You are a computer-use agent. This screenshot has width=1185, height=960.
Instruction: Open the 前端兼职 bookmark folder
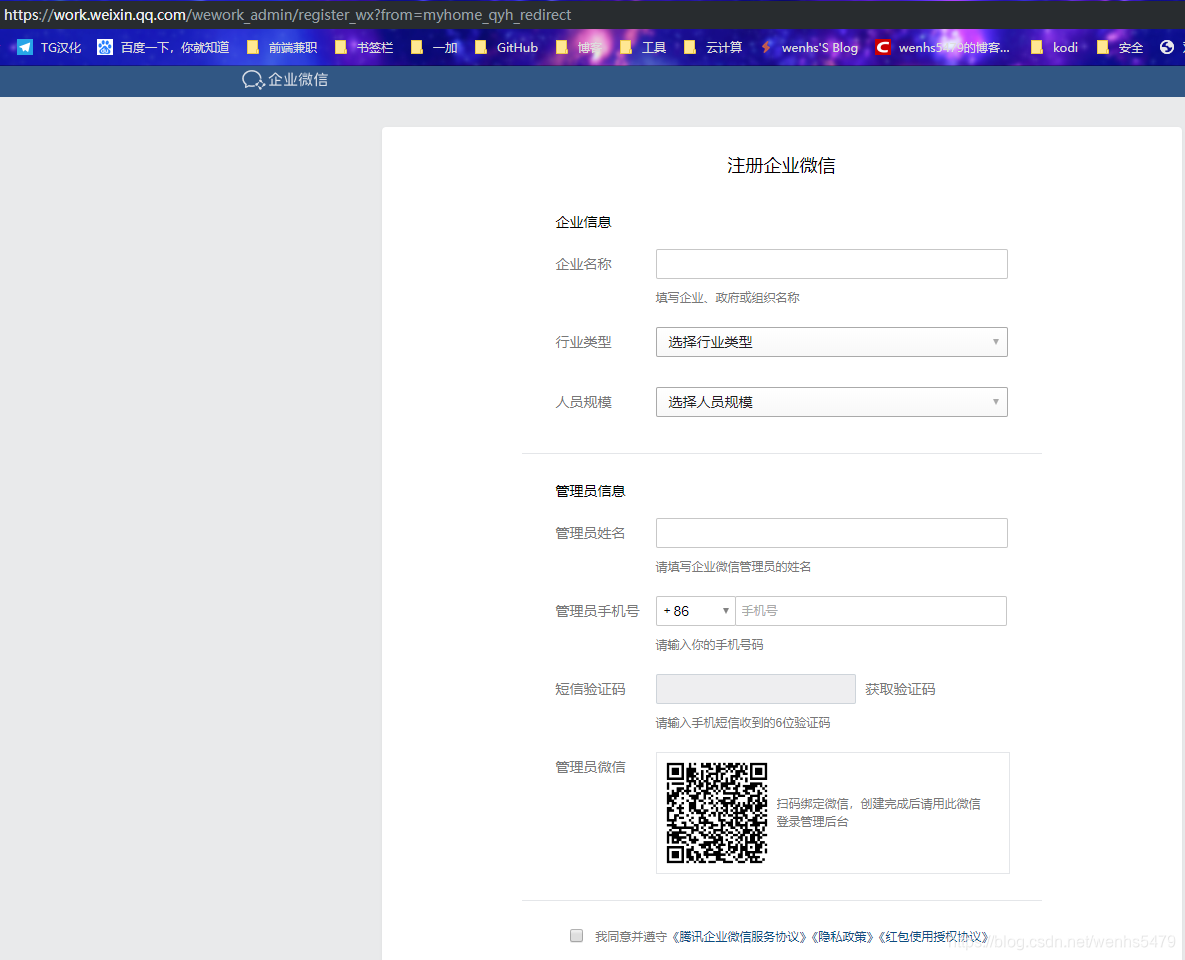(x=282, y=48)
